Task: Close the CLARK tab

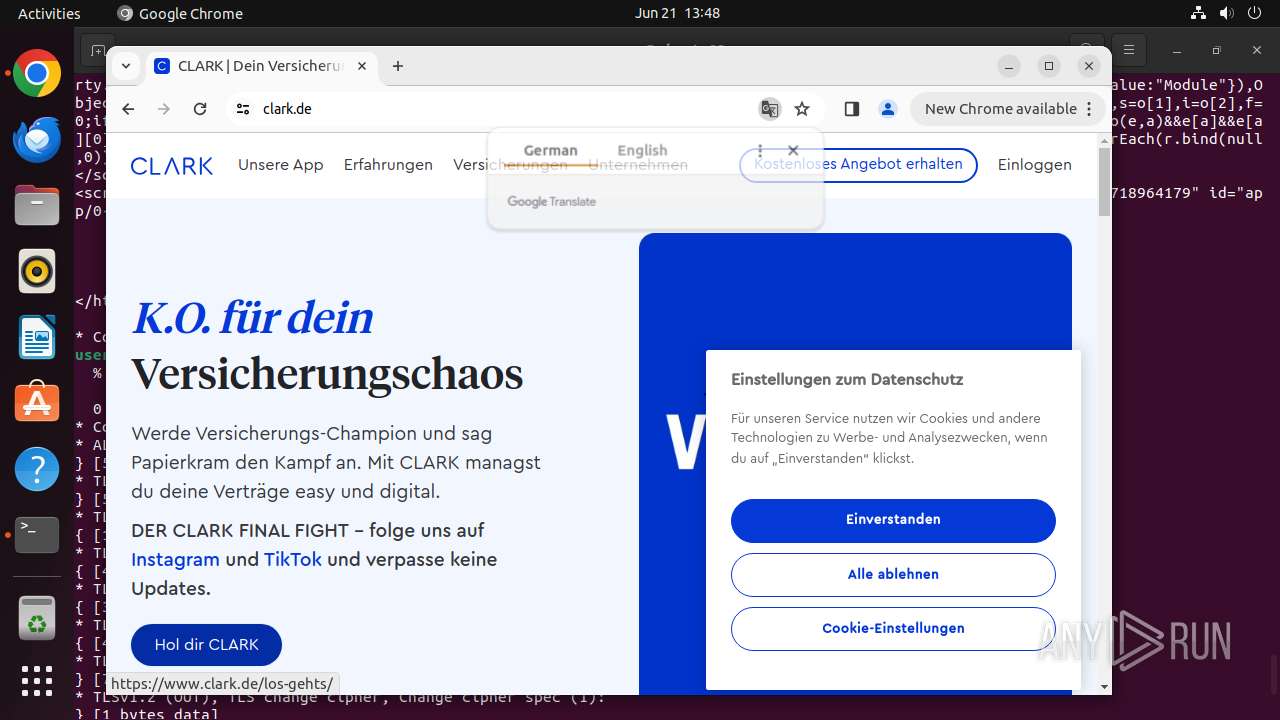Action: (362, 66)
